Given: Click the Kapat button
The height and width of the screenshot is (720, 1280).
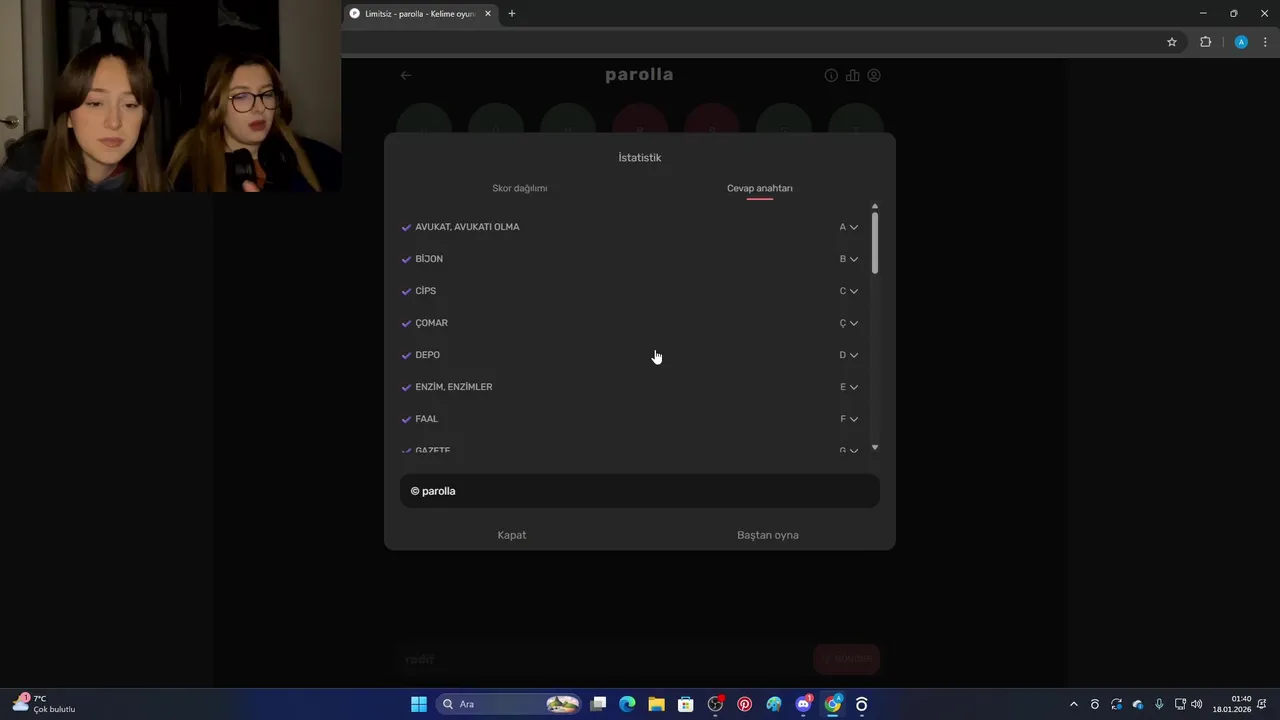Looking at the screenshot, I should point(512,535).
